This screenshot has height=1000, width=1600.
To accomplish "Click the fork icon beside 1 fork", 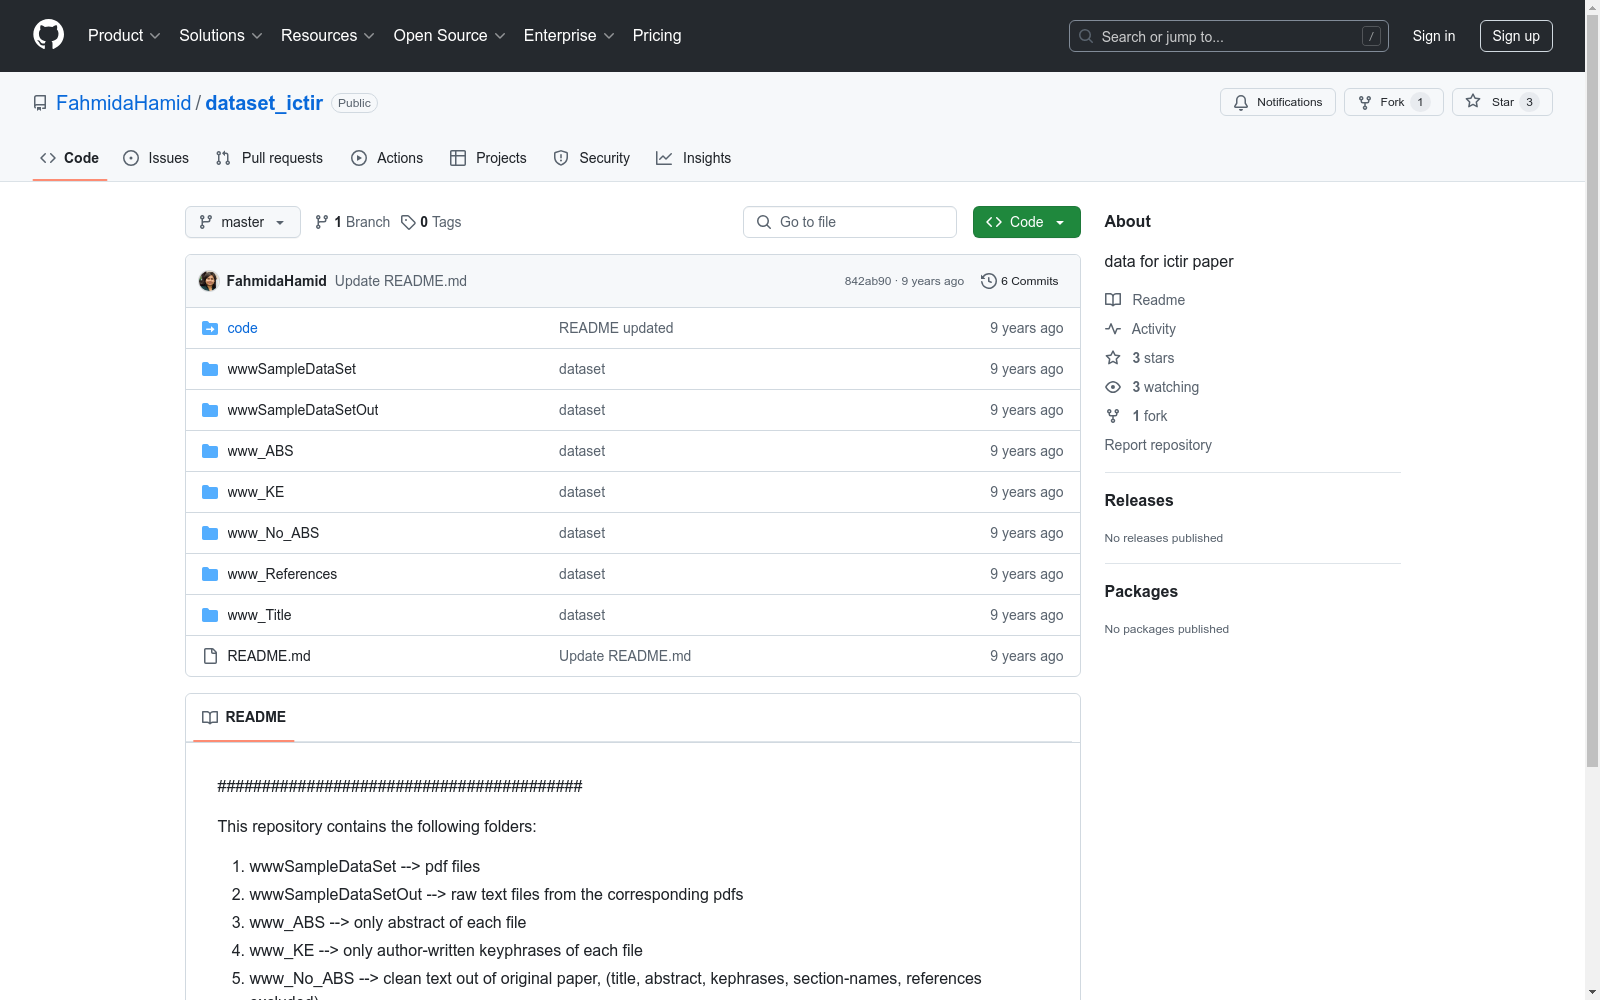I will point(1113,416).
